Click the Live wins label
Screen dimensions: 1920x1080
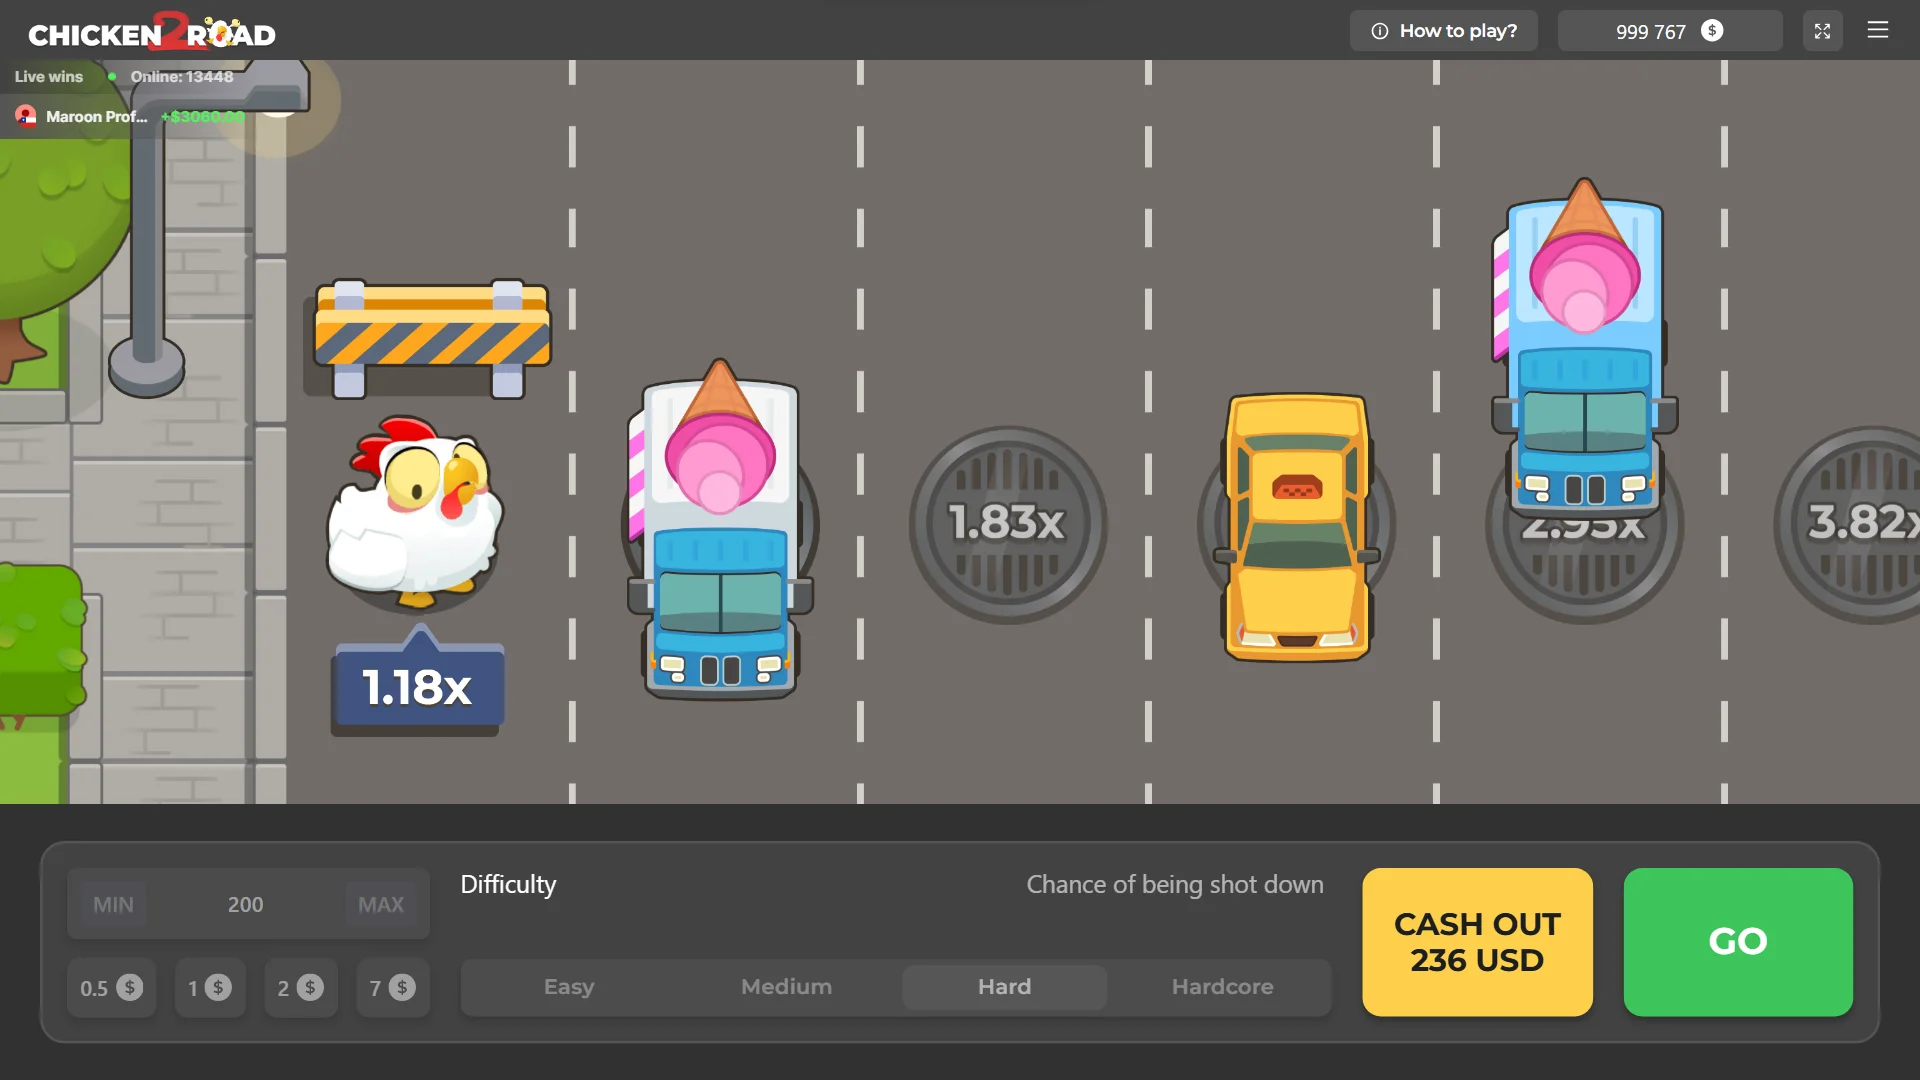pyautogui.click(x=49, y=77)
